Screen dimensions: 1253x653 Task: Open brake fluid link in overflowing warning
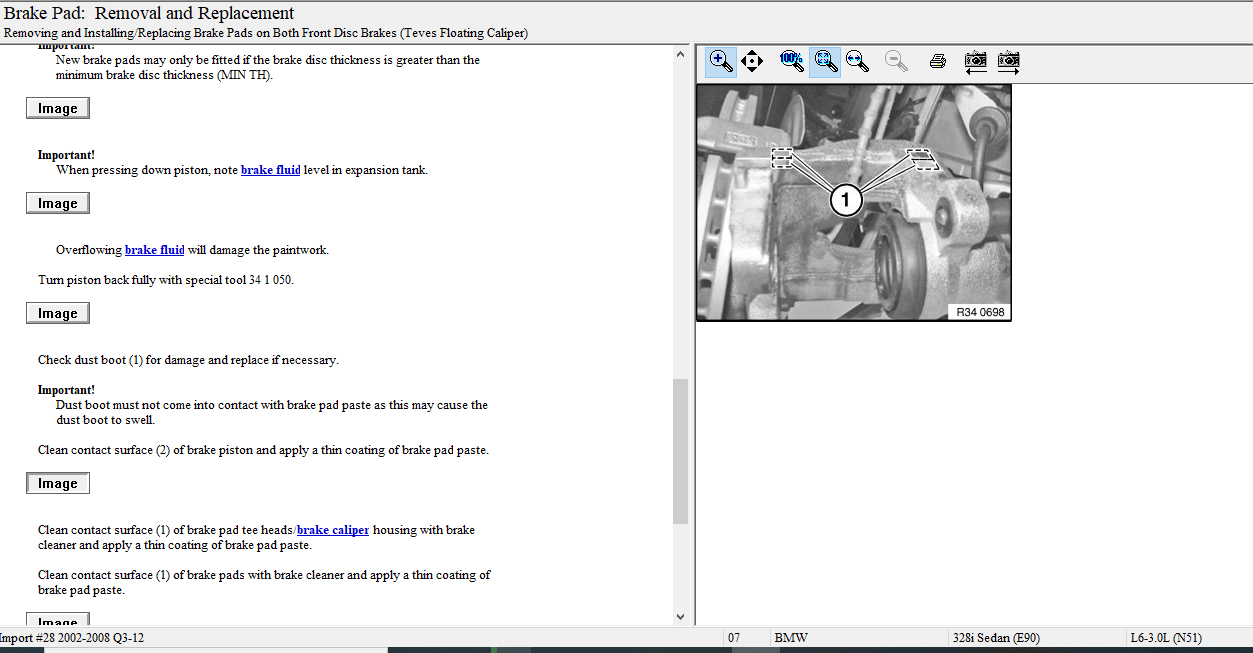(x=154, y=250)
